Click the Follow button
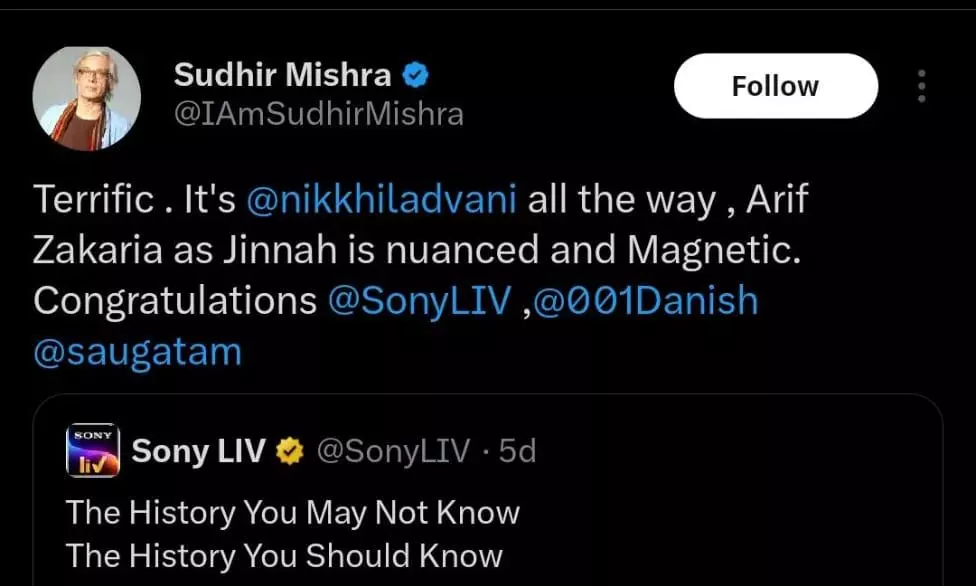Viewport: 976px width, 586px height. pyautogui.click(x=775, y=86)
